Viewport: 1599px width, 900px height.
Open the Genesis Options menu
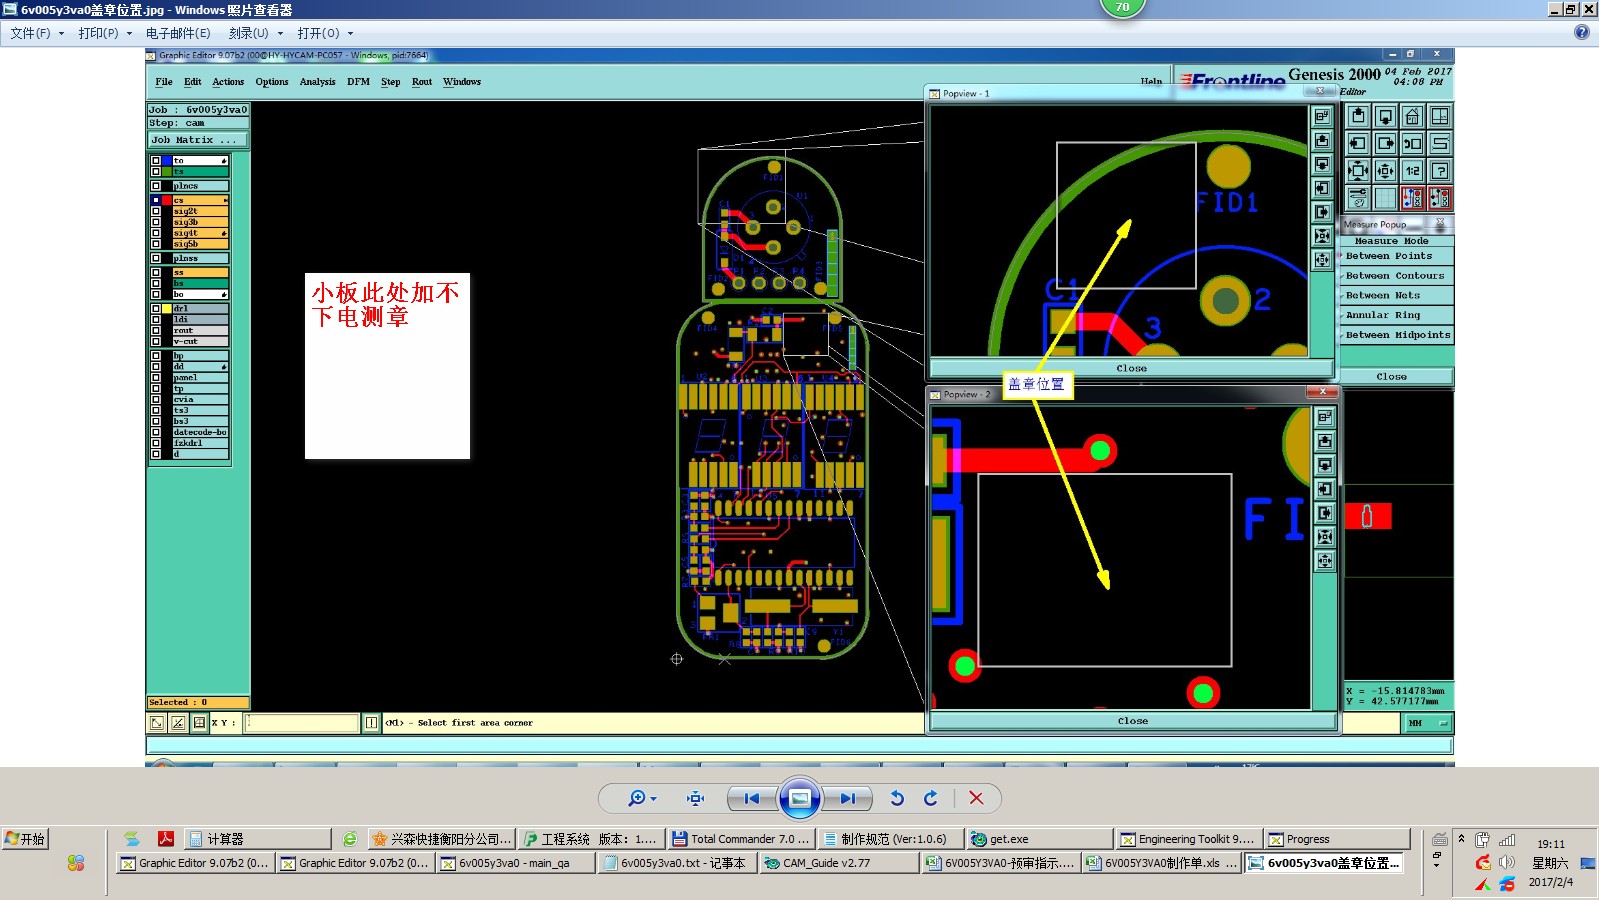(271, 82)
